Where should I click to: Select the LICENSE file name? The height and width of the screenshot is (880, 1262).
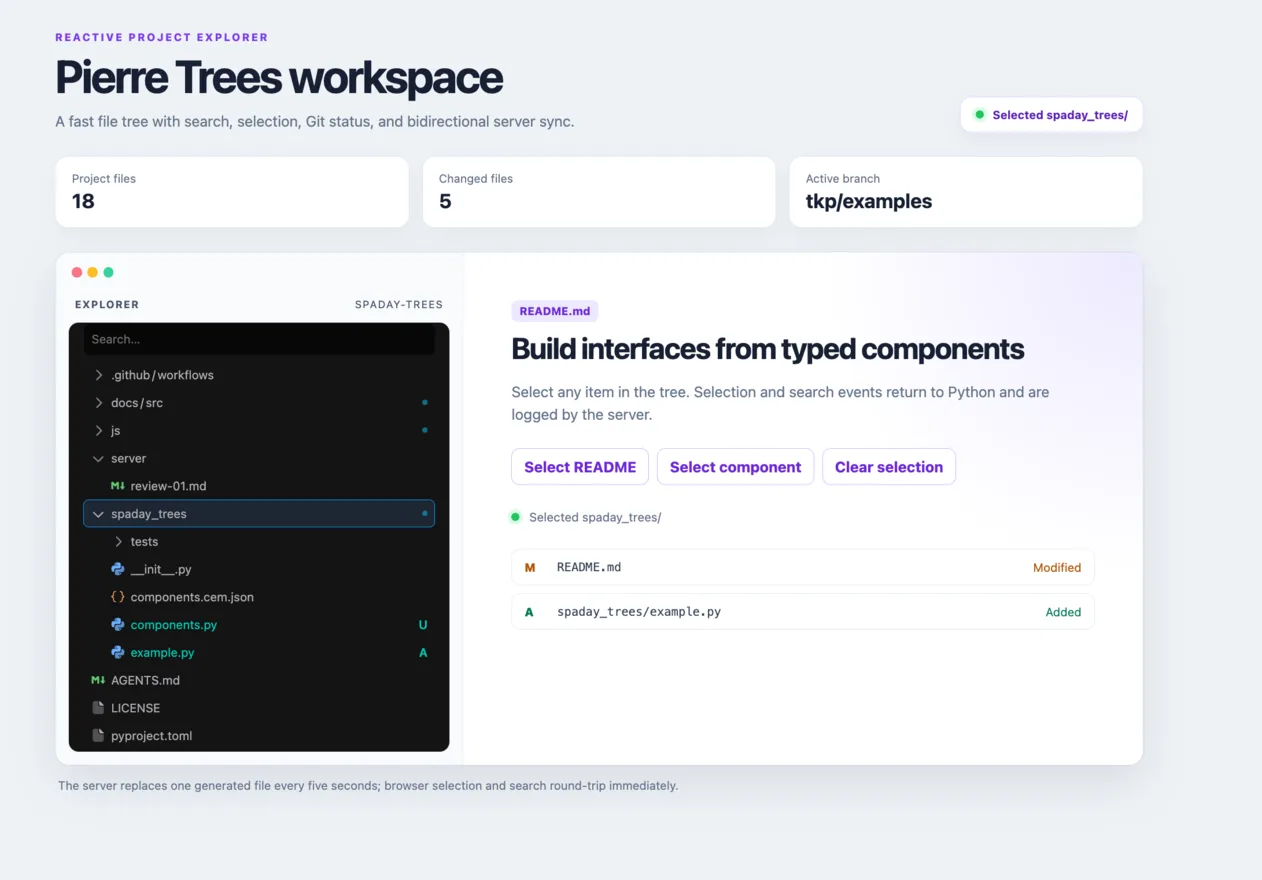click(135, 708)
